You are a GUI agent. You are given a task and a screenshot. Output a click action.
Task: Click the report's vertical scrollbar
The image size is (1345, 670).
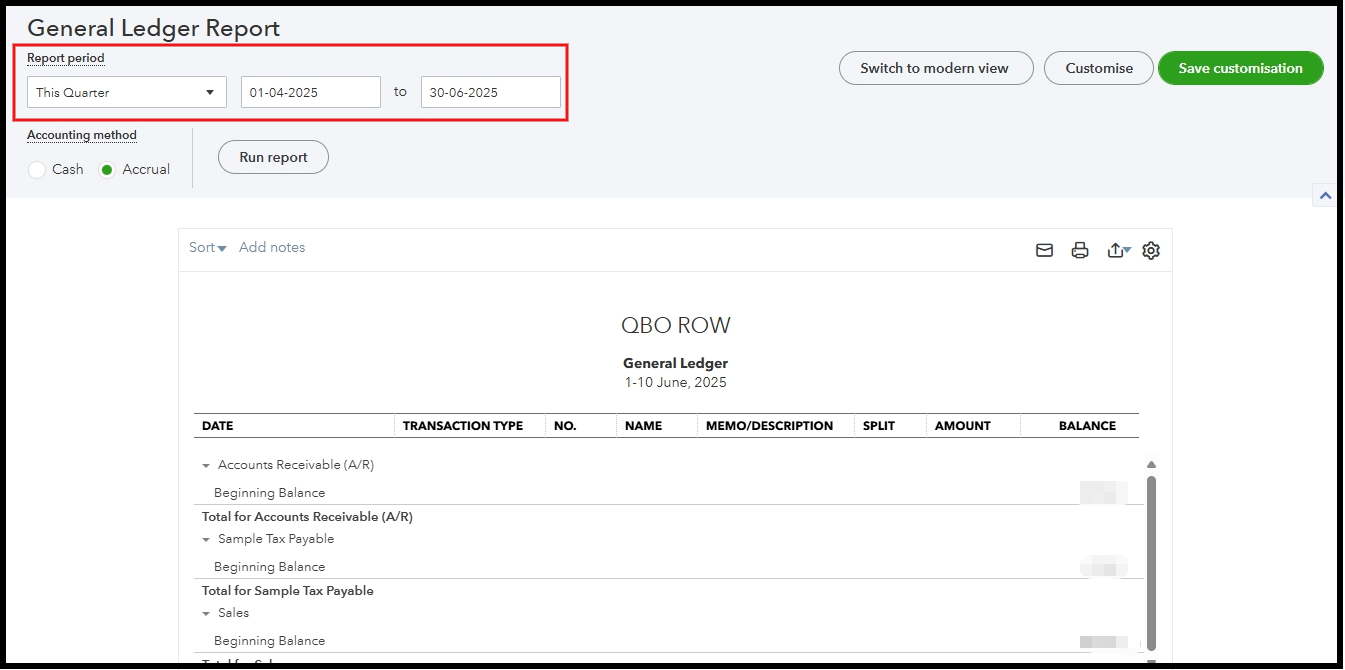[x=1151, y=560]
